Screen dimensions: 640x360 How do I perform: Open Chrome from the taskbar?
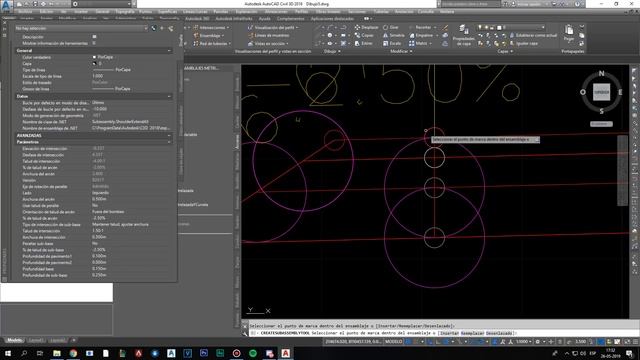tap(73, 353)
